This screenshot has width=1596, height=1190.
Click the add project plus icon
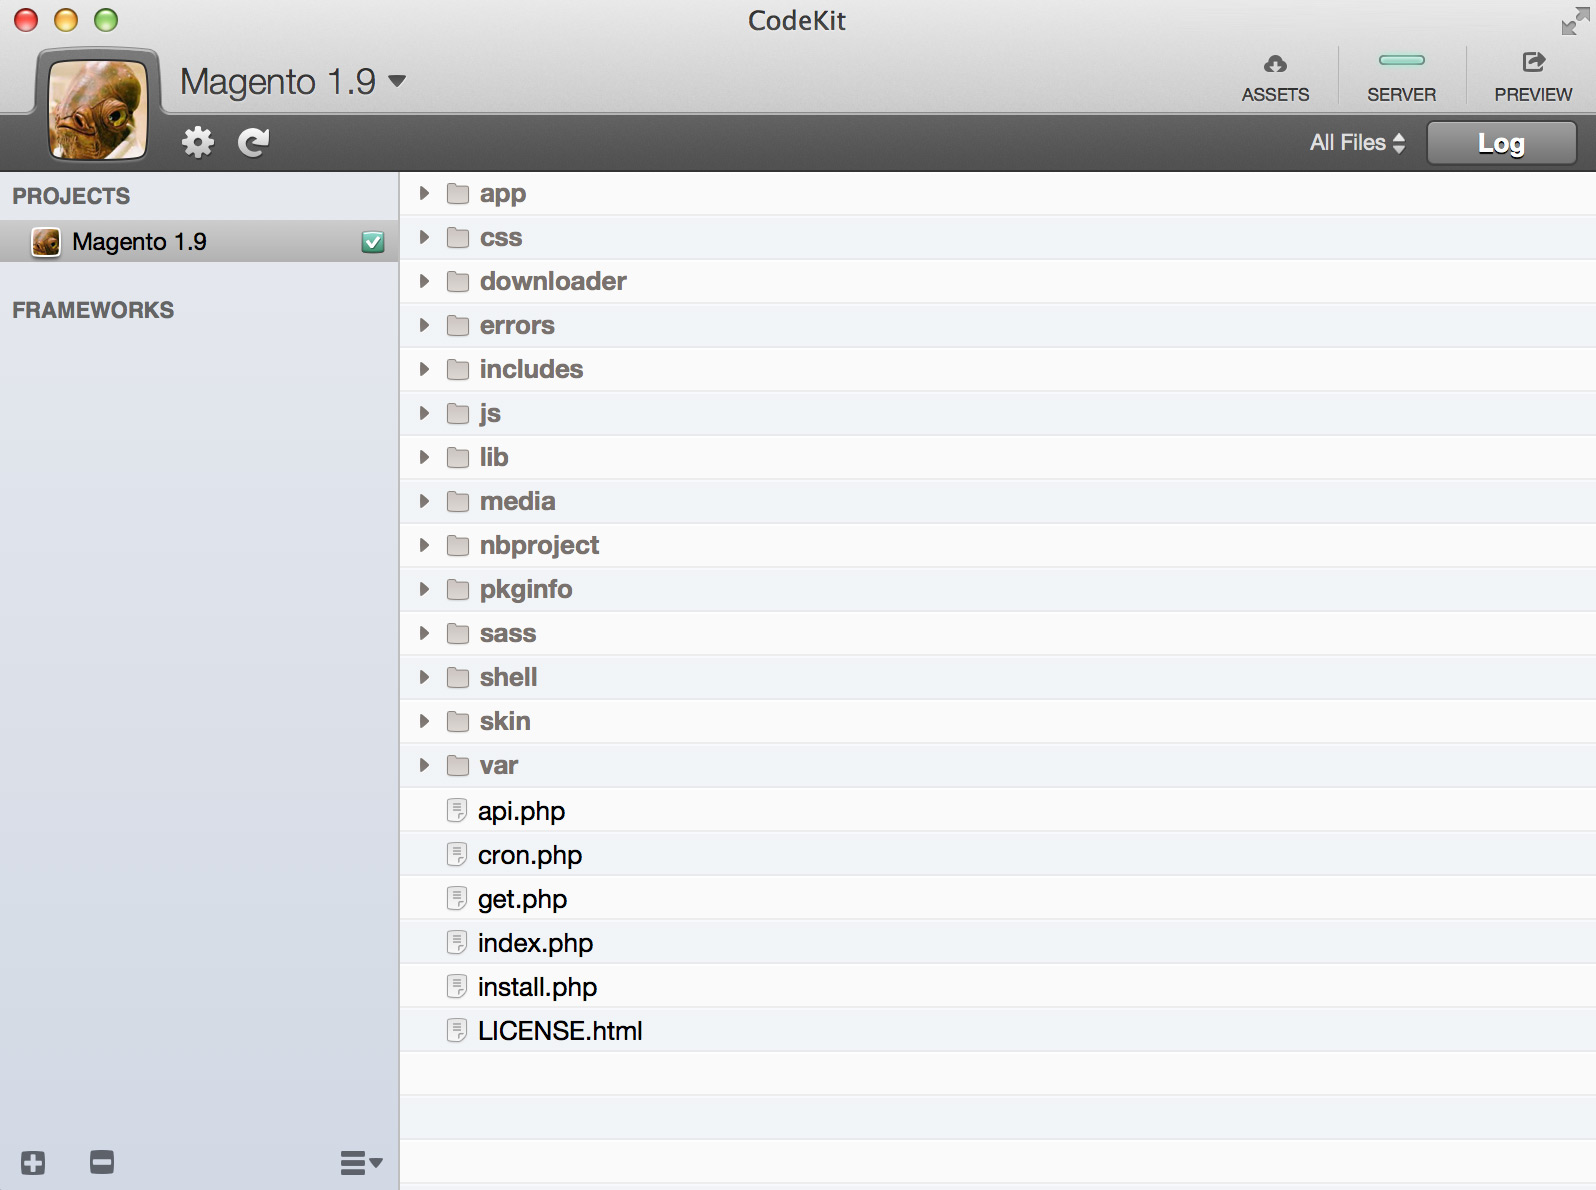[33, 1163]
